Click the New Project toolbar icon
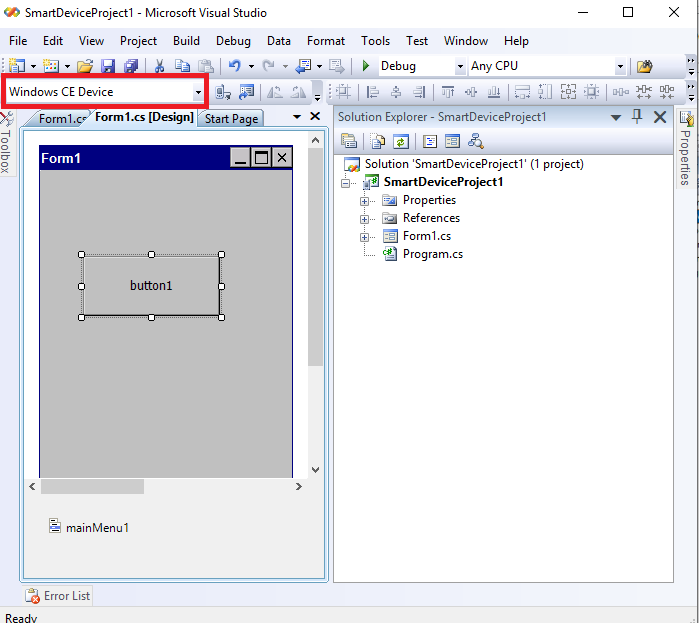Viewport: 699px width, 623px height. 17,66
